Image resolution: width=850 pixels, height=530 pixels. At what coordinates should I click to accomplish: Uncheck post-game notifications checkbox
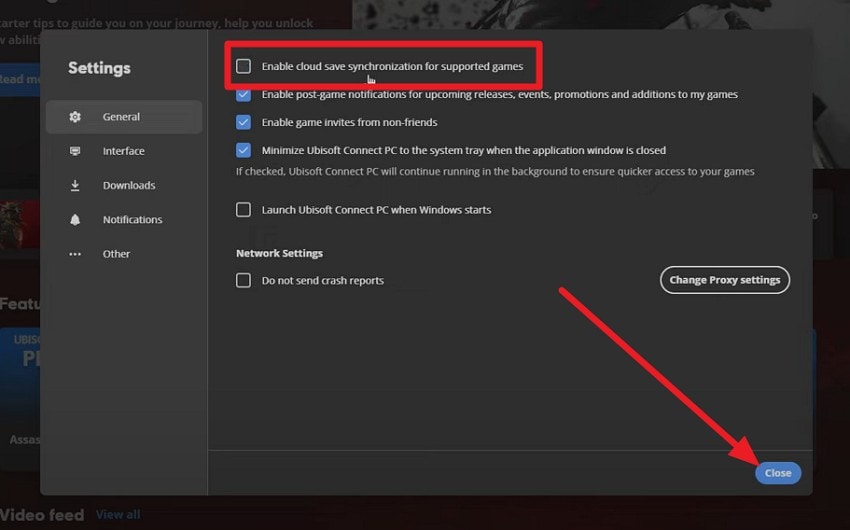pyautogui.click(x=243, y=94)
